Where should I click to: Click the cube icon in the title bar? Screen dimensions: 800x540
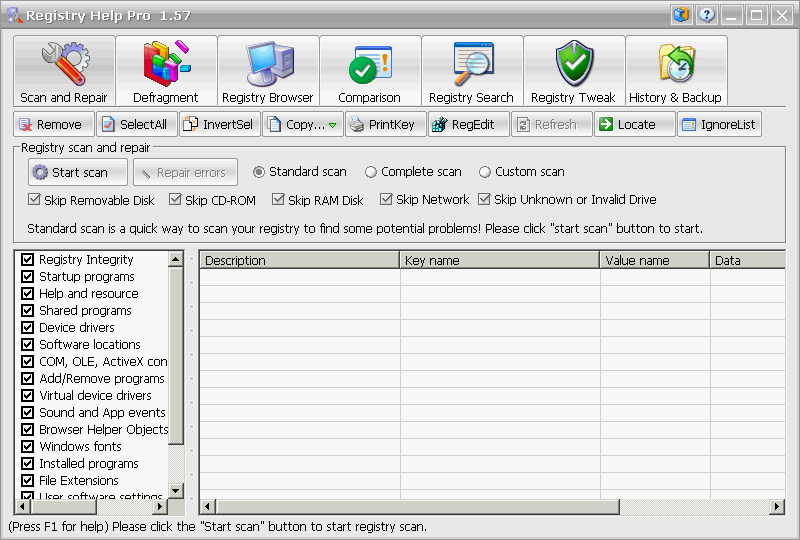tap(681, 15)
